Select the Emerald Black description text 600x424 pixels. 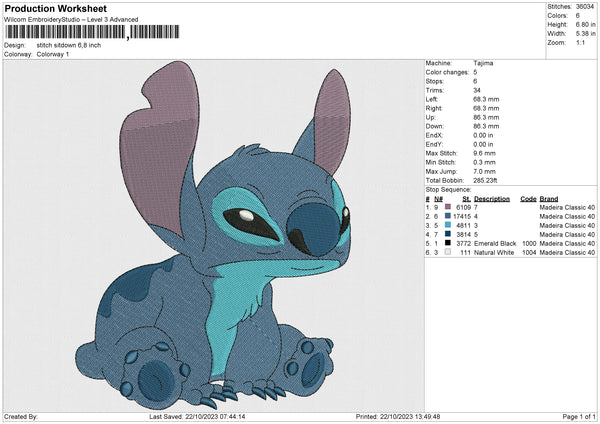click(495, 244)
